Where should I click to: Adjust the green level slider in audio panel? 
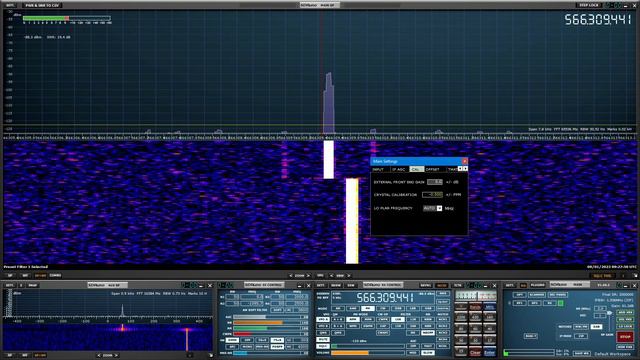pos(267,329)
